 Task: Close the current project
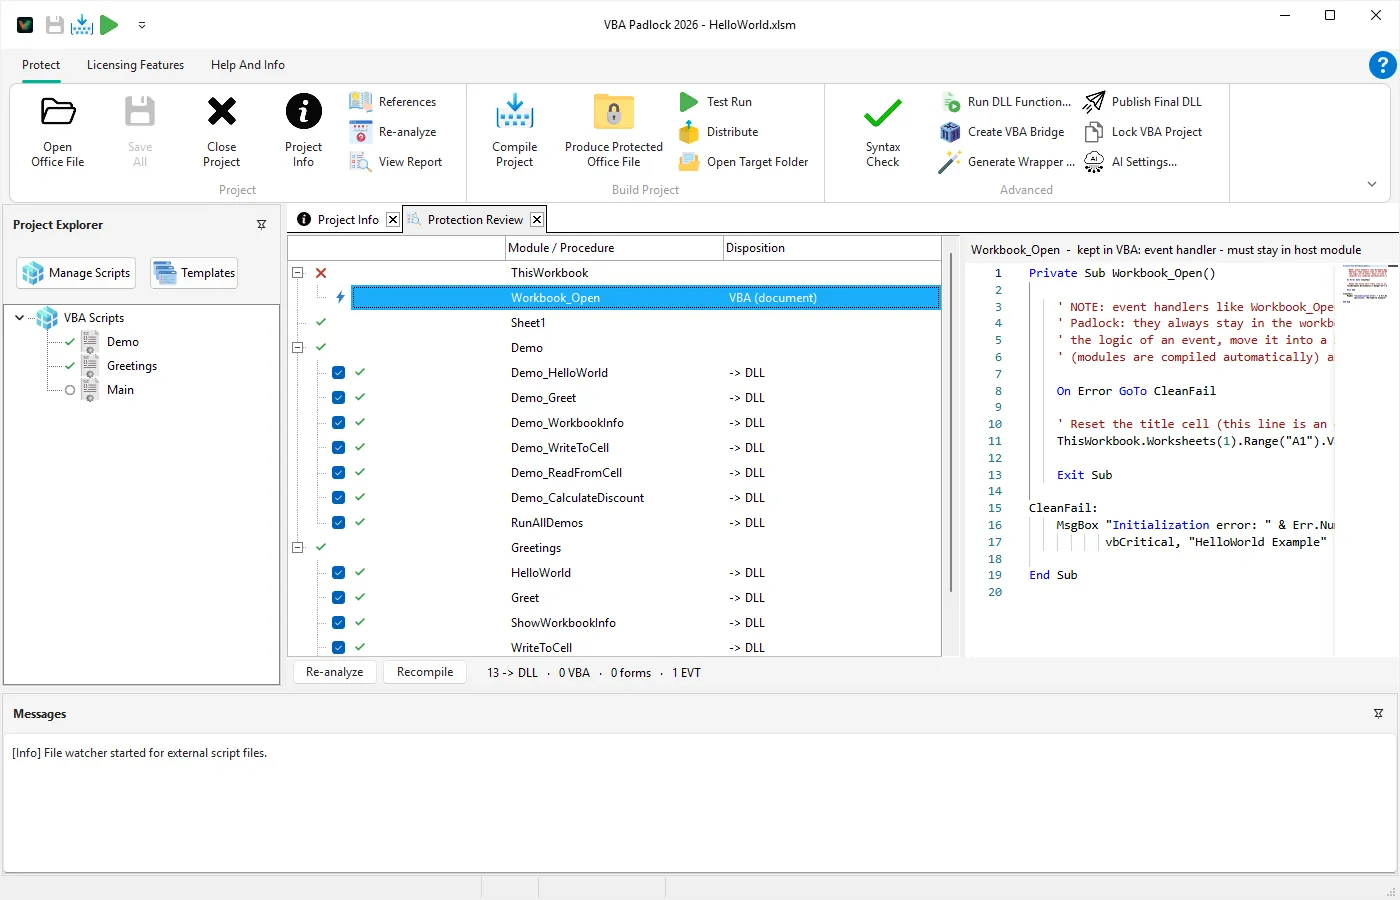point(222,132)
